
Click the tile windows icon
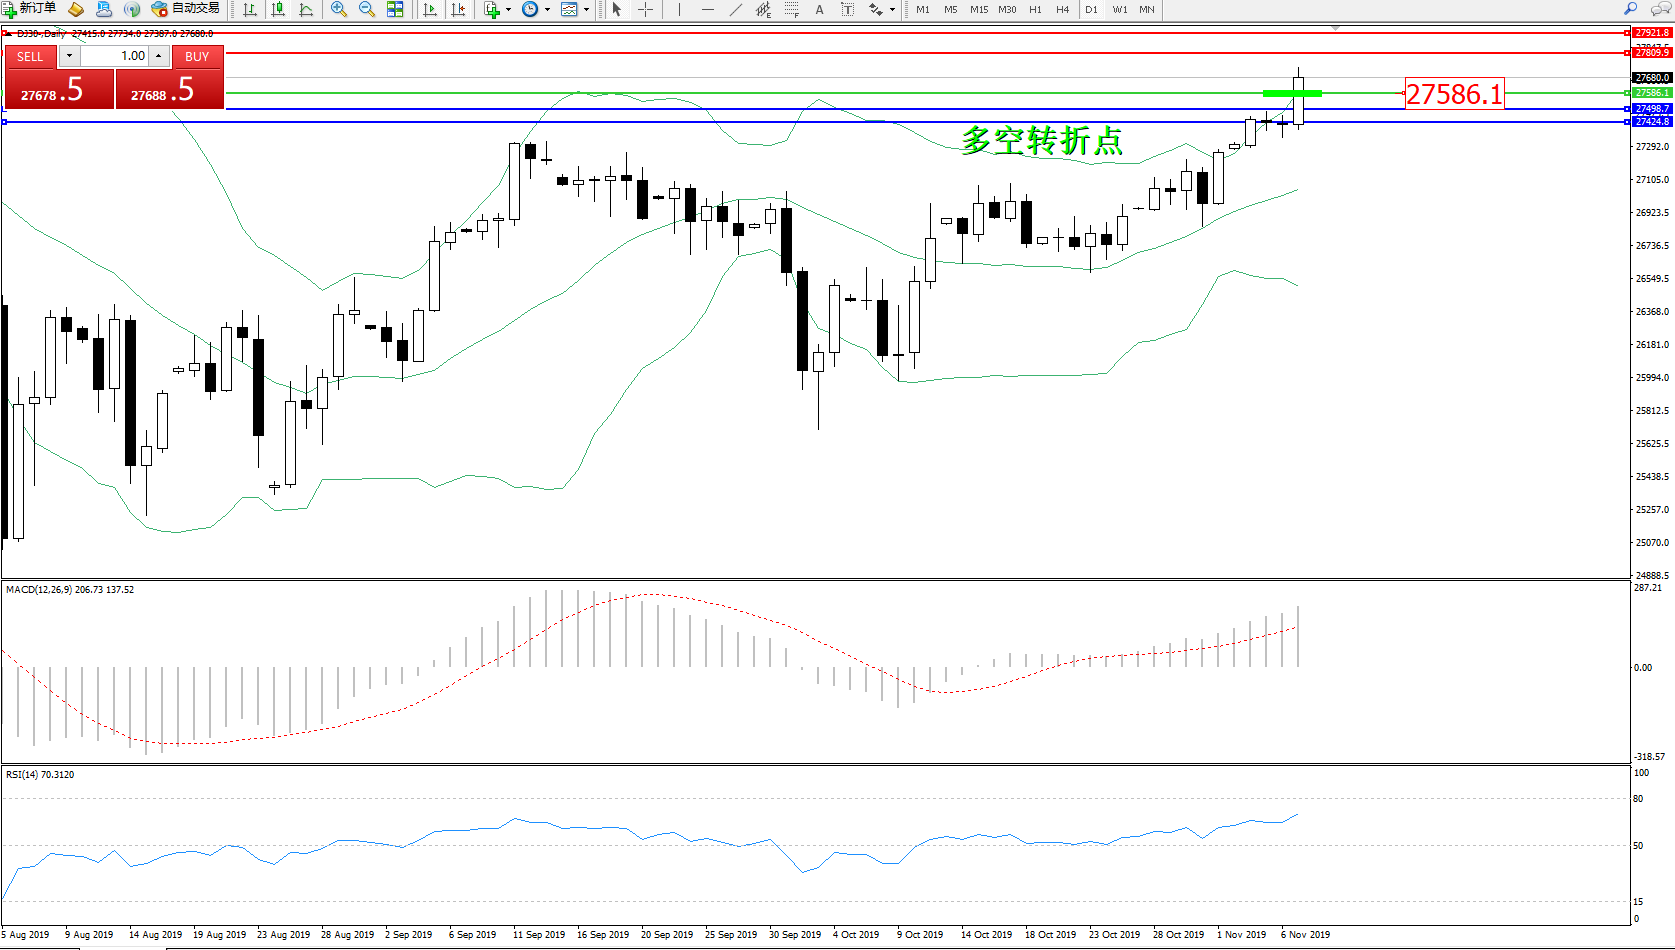pyautogui.click(x=395, y=9)
